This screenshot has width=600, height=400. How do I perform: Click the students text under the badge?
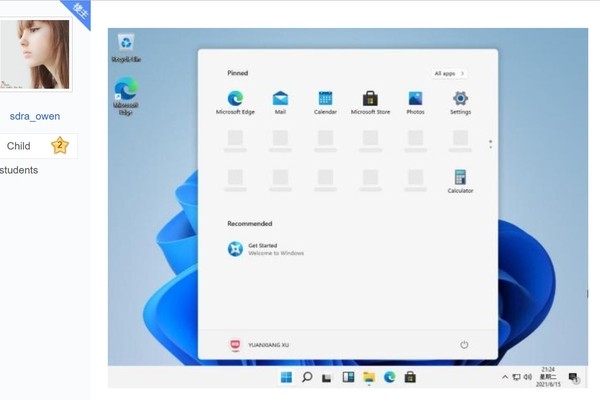coord(19,170)
